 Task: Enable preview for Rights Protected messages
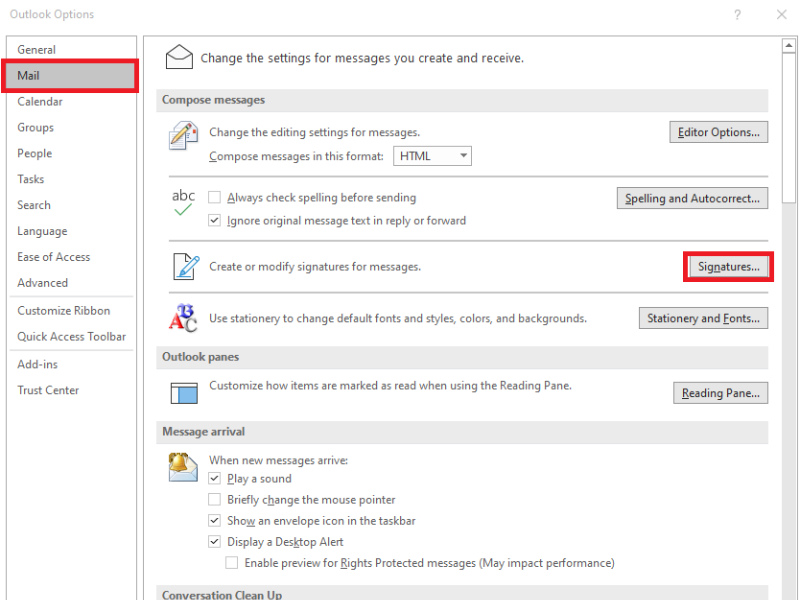pos(232,563)
